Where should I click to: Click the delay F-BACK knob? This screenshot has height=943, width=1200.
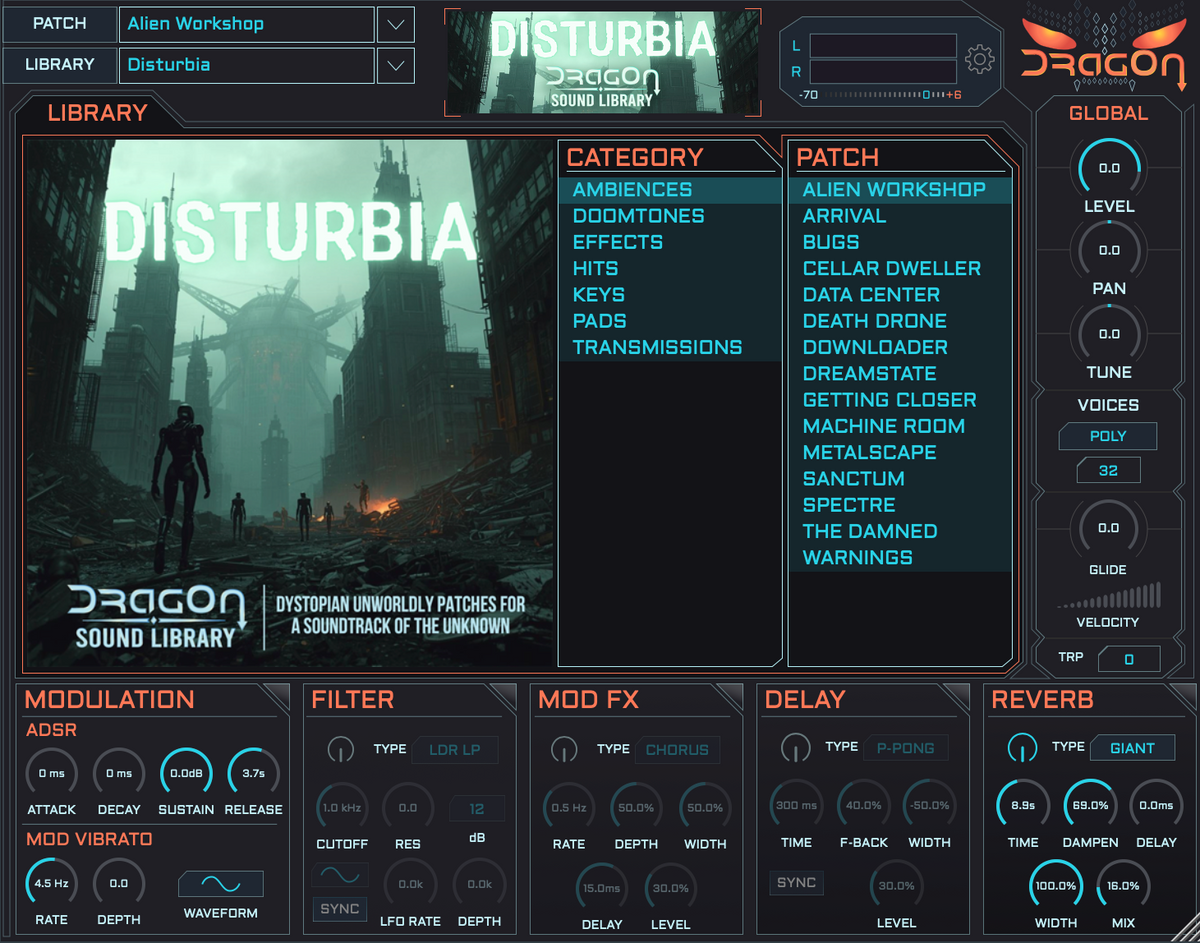point(863,805)
